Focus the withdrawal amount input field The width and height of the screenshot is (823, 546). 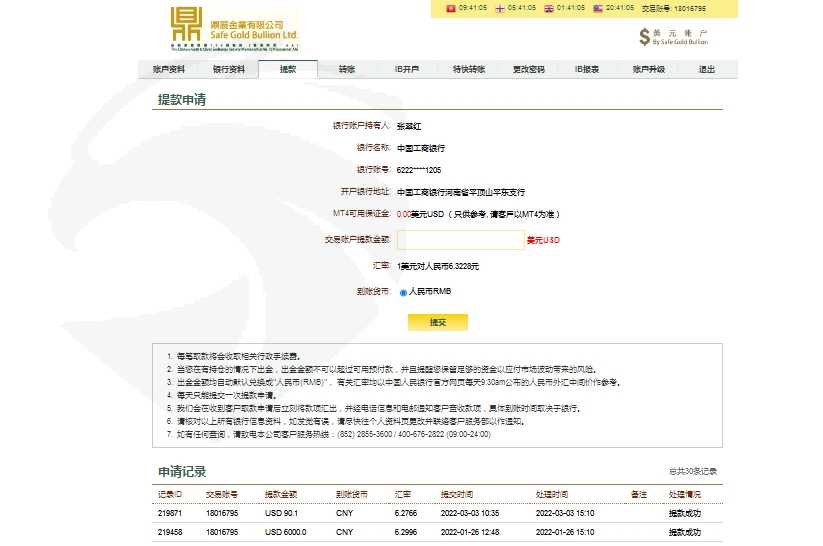pyautogui.click(x=461, y=240)
